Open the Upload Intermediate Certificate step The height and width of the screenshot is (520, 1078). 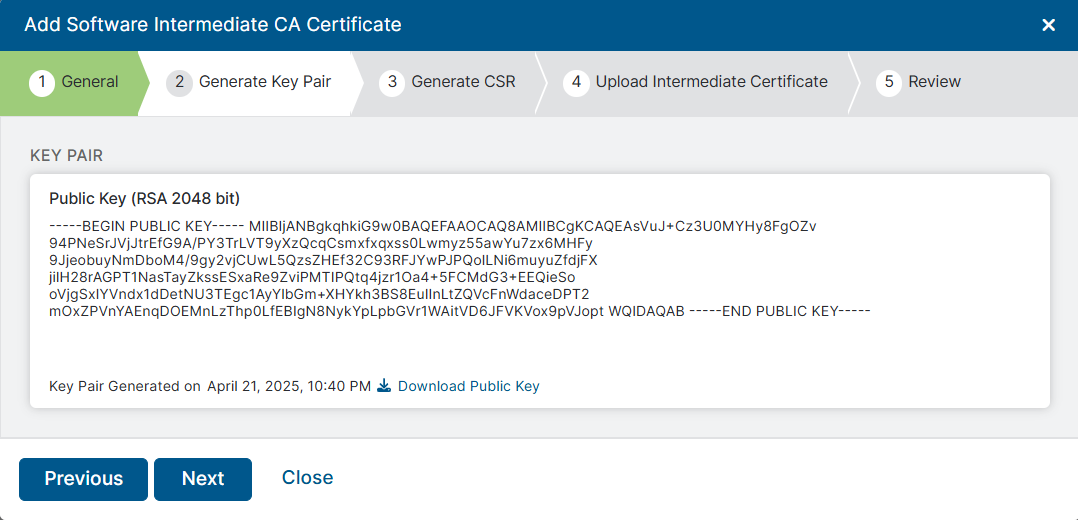(711, 82)
